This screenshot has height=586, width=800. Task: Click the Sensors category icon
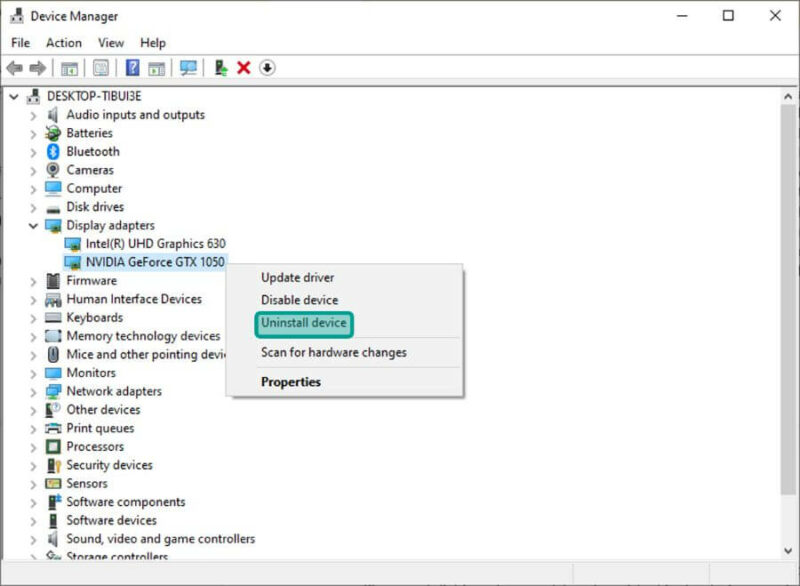[53, 483]
